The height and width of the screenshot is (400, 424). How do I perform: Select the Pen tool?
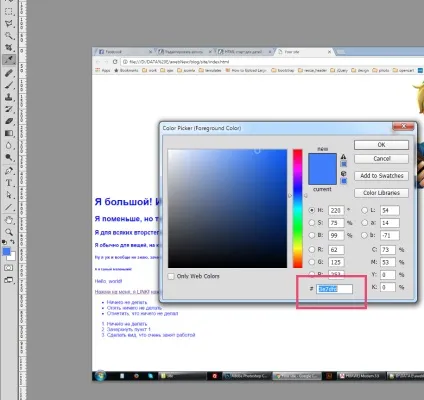point(9,171)
